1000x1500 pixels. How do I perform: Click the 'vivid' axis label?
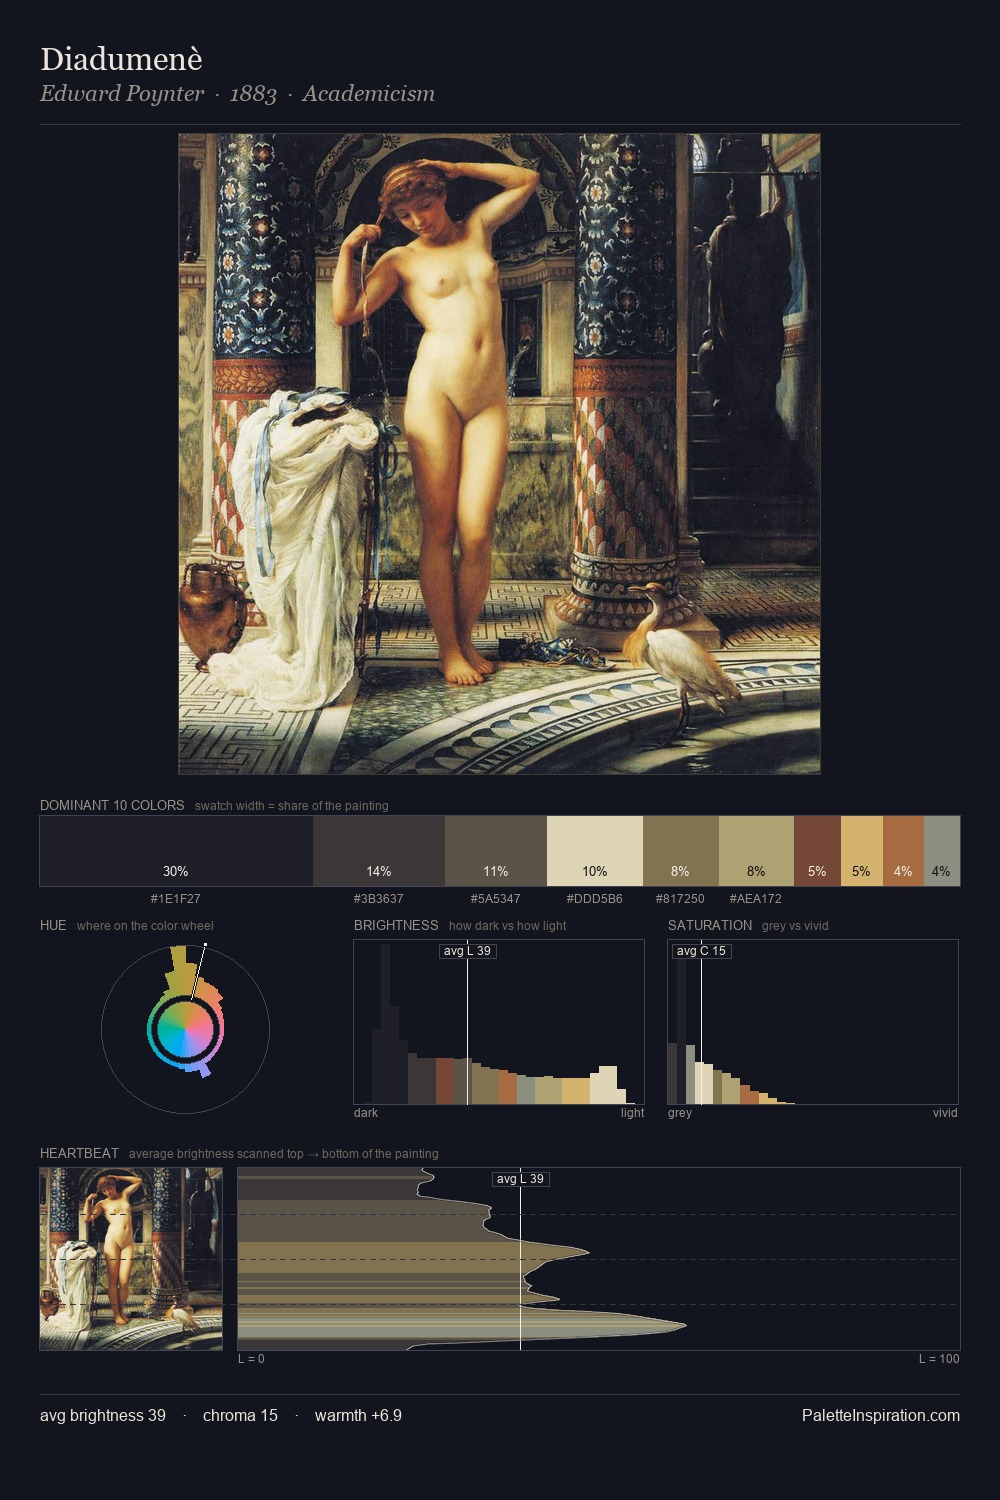point(945,1113)
